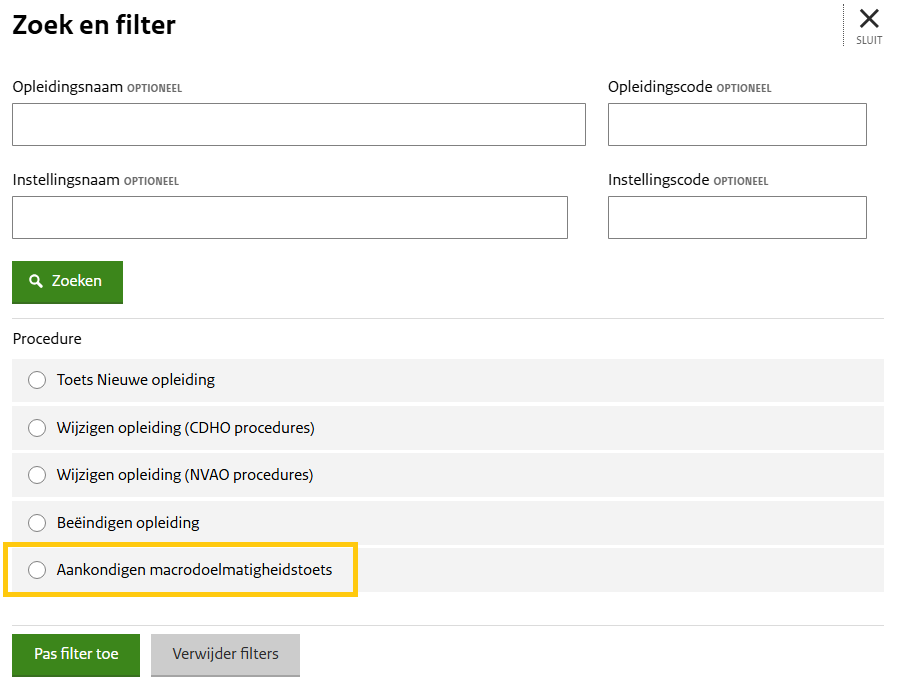Select the Beëindigen opleiding radio button
The width and height of the screenshot is (902, 681).
tap(37, 522)
